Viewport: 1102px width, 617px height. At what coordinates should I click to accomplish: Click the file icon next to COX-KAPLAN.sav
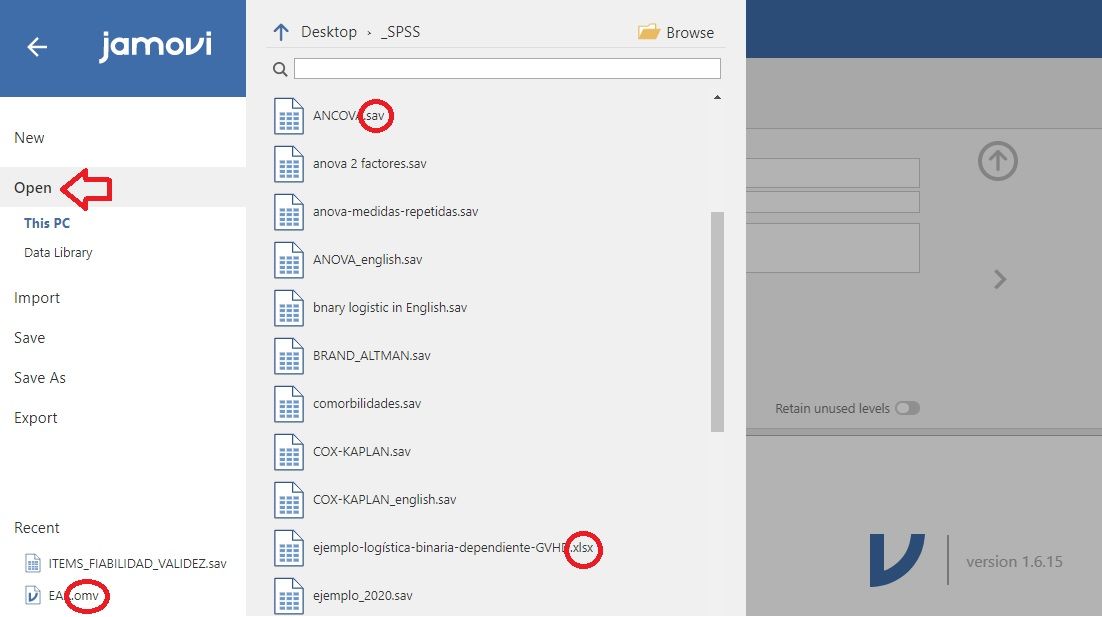(x=288, y=451)
